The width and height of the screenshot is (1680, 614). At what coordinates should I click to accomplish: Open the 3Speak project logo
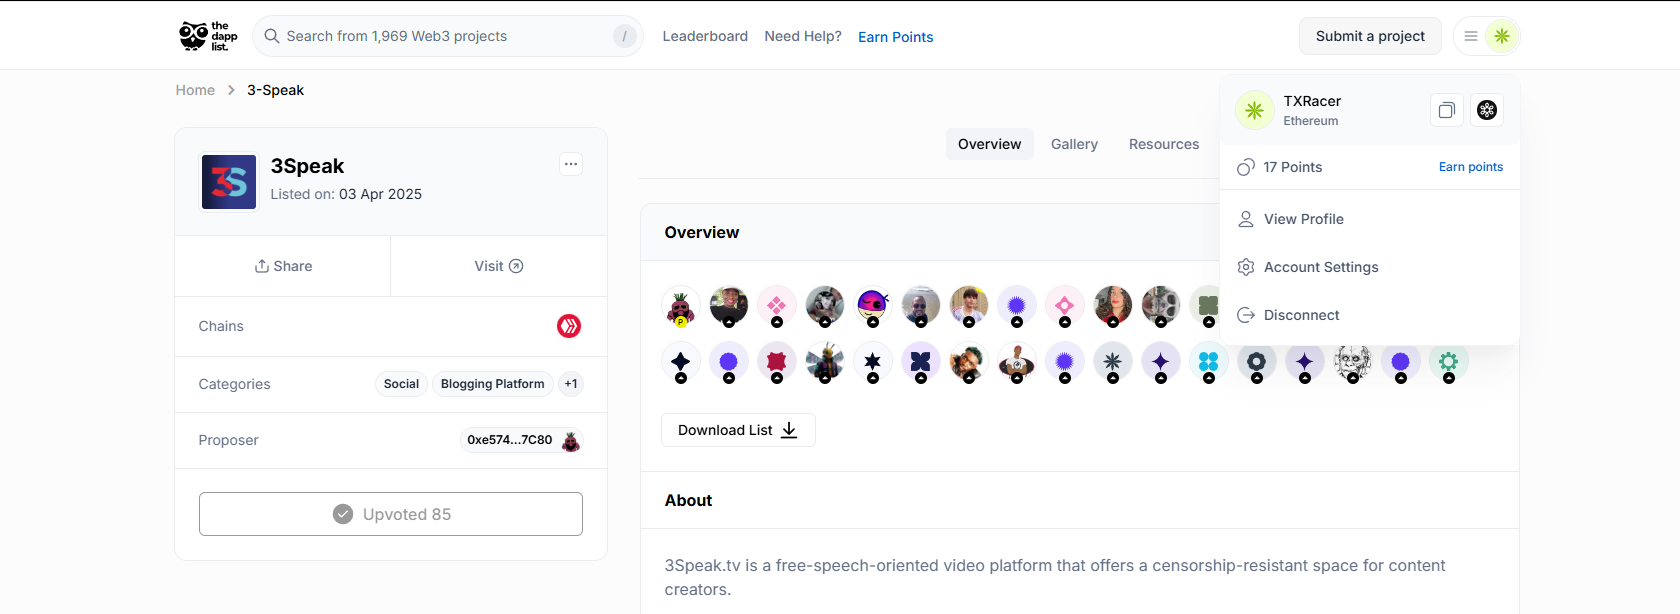[x=229, y=182]
